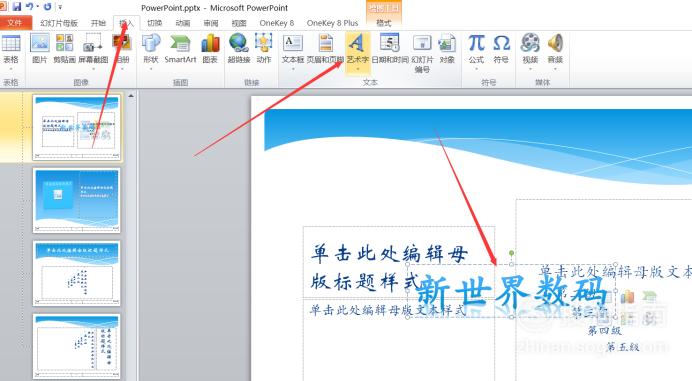Click the 第五级 text level

623,347
